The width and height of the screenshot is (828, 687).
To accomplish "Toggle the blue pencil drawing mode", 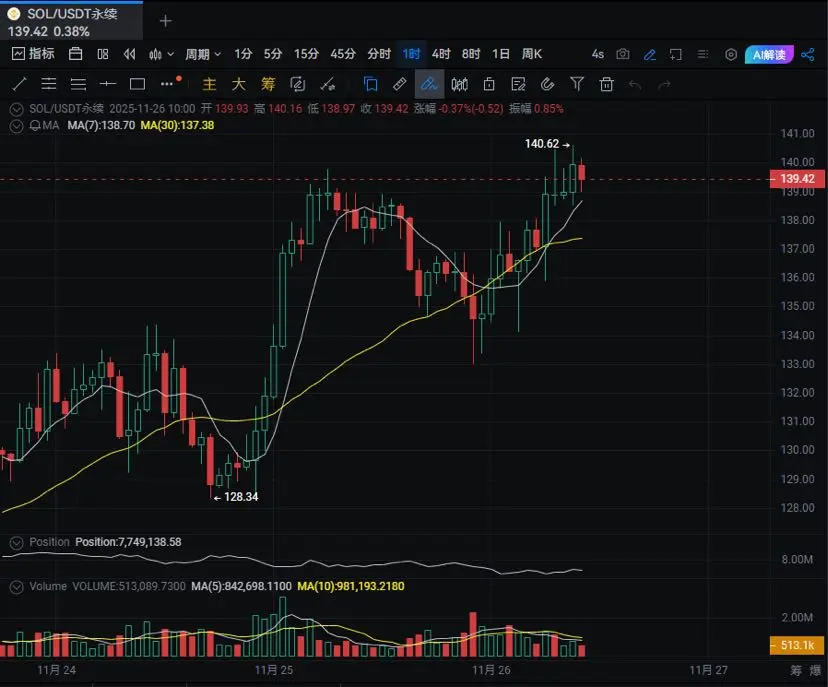I will point(650,54).
